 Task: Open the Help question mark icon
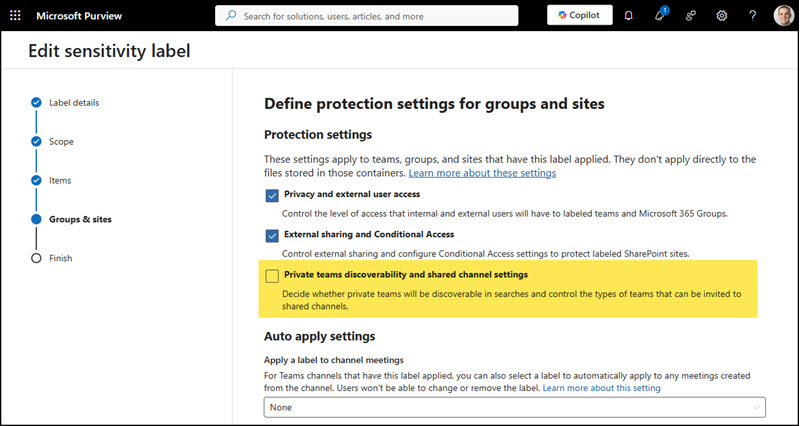(x=753, y=16)
